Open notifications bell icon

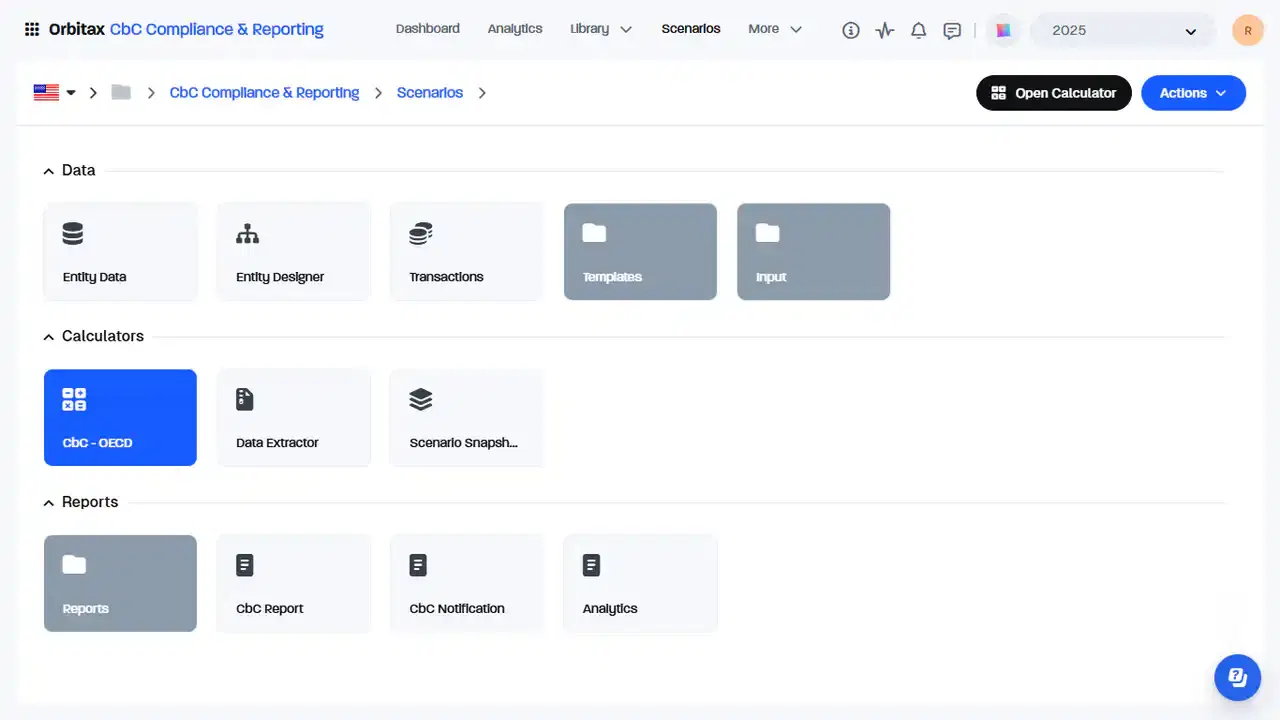pos(919,30)
